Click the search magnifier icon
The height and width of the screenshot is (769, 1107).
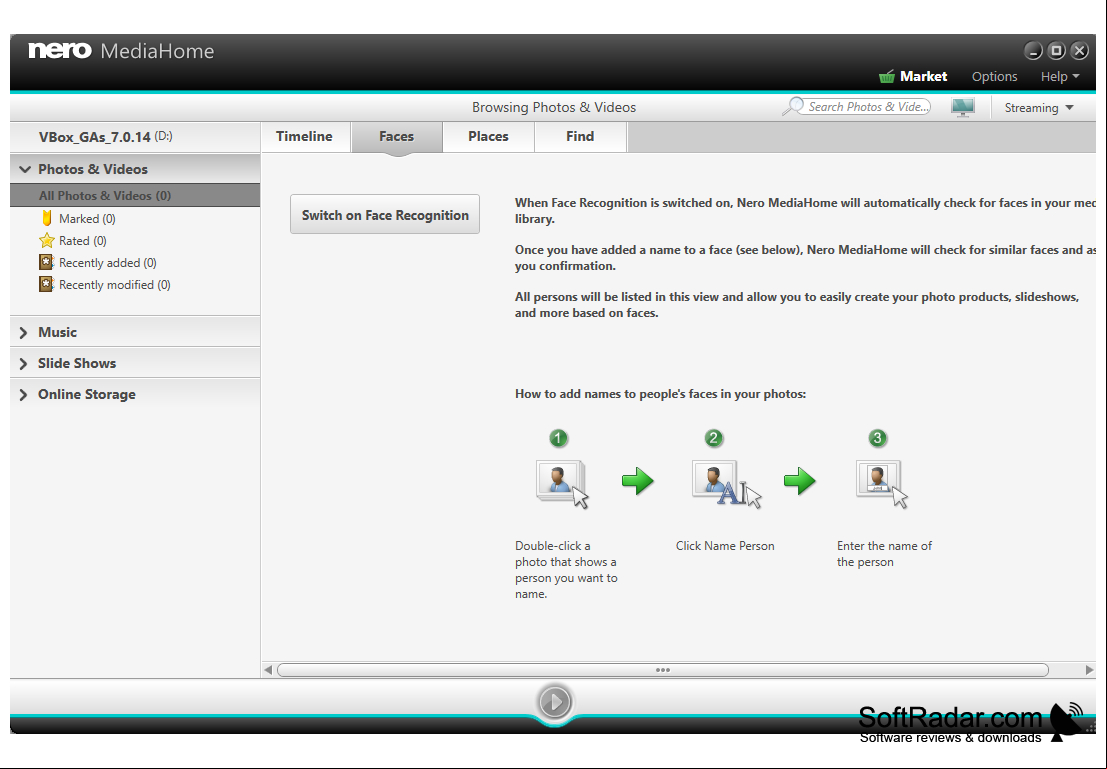coord(794,106)
